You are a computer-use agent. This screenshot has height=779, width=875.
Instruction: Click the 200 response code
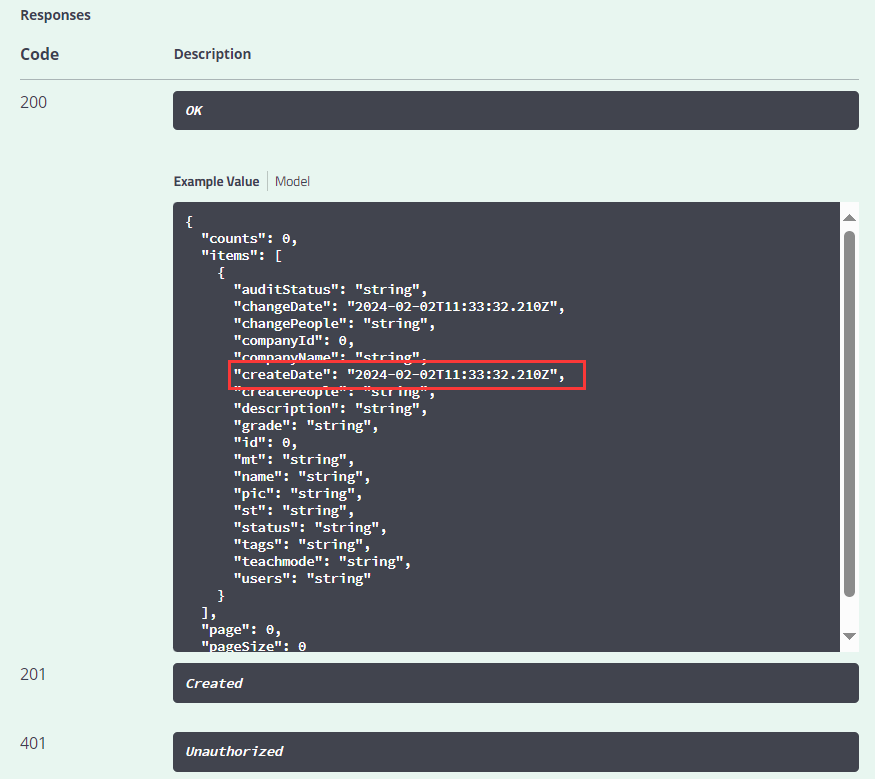(x=33, y=102)
